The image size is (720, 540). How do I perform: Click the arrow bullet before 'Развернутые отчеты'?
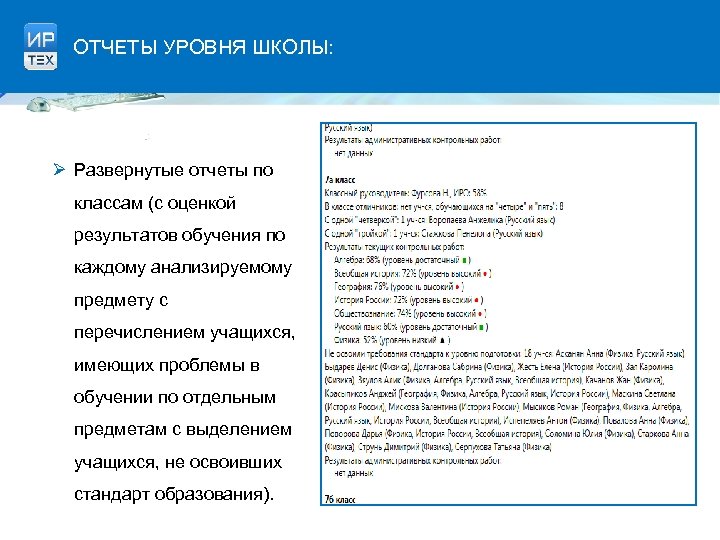tap(59, 169)
